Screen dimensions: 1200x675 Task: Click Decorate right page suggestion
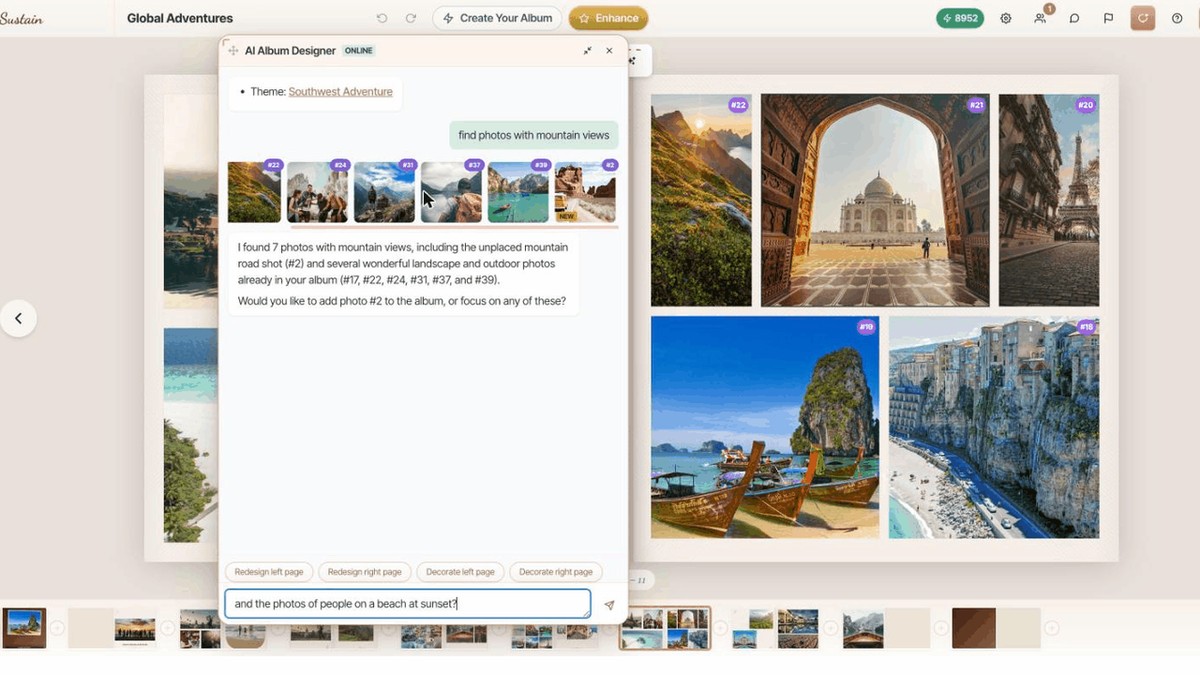point(556,572)
